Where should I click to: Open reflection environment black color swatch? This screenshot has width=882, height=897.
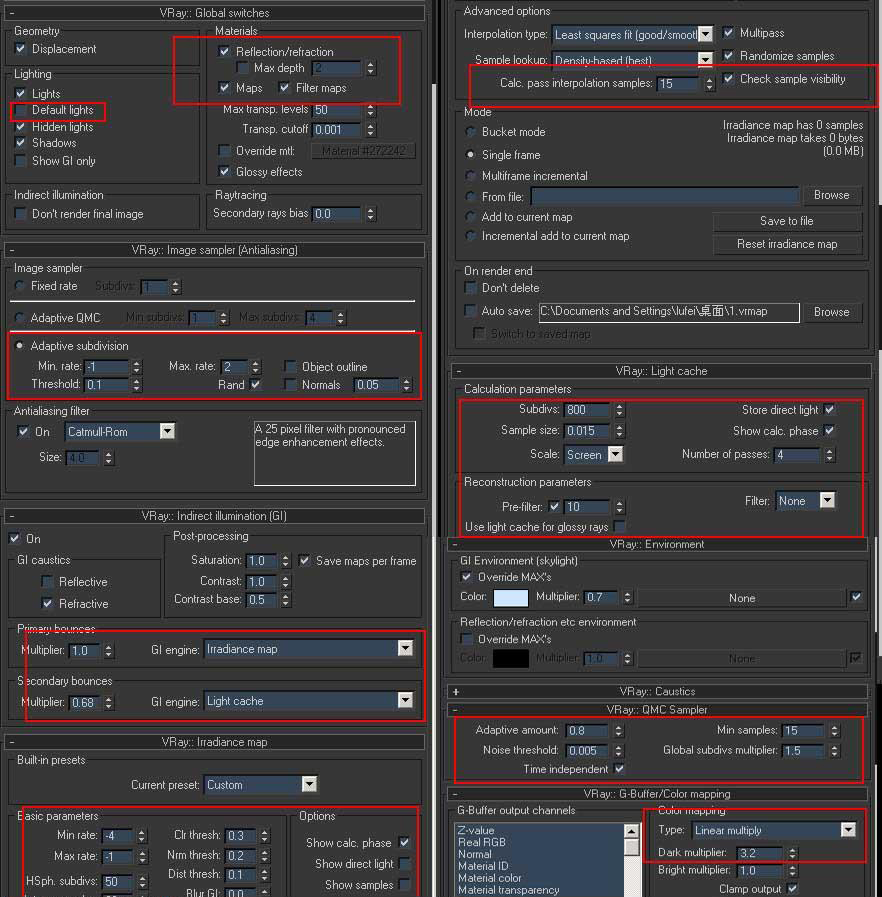[x=511, y=658]
